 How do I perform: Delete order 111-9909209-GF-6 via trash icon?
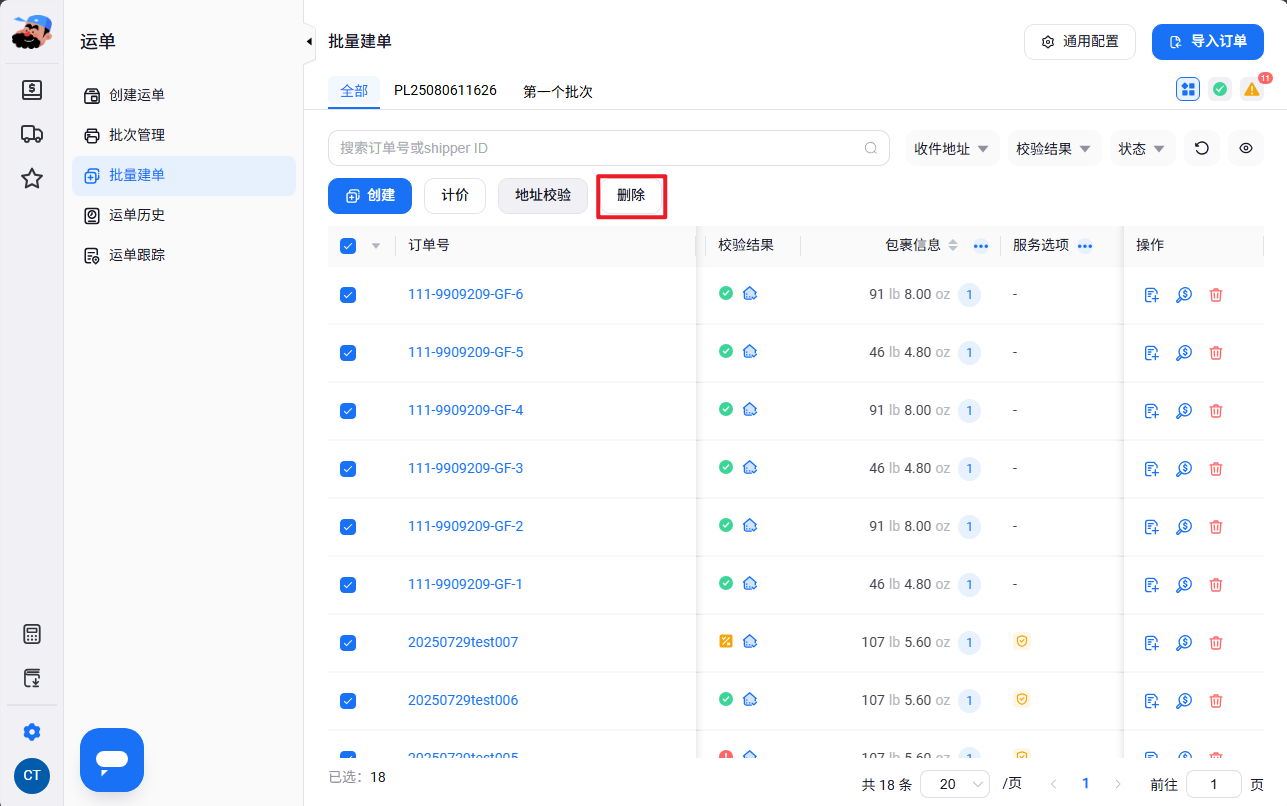(x=1216, y=295)
